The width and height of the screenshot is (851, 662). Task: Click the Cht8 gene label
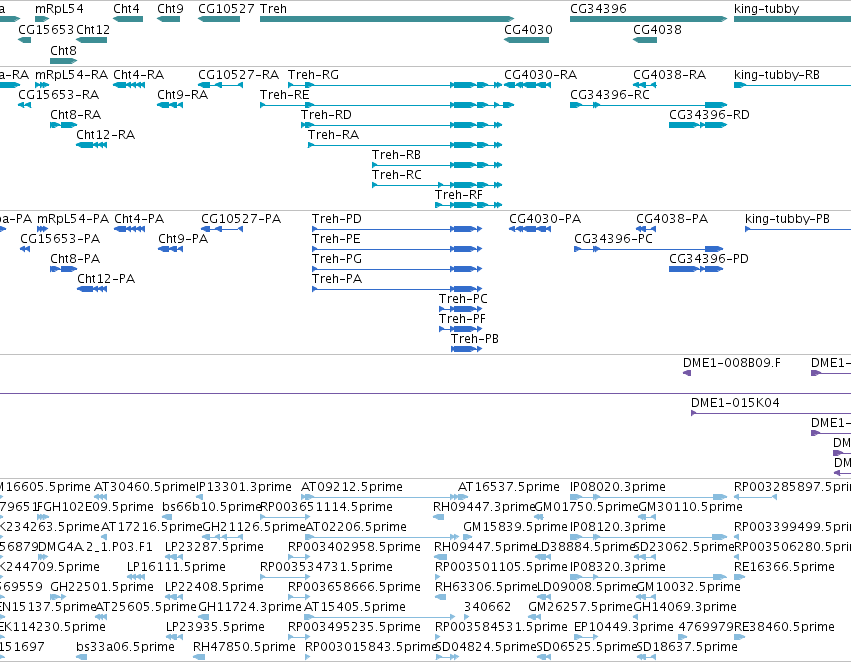(x=63, y=50)
